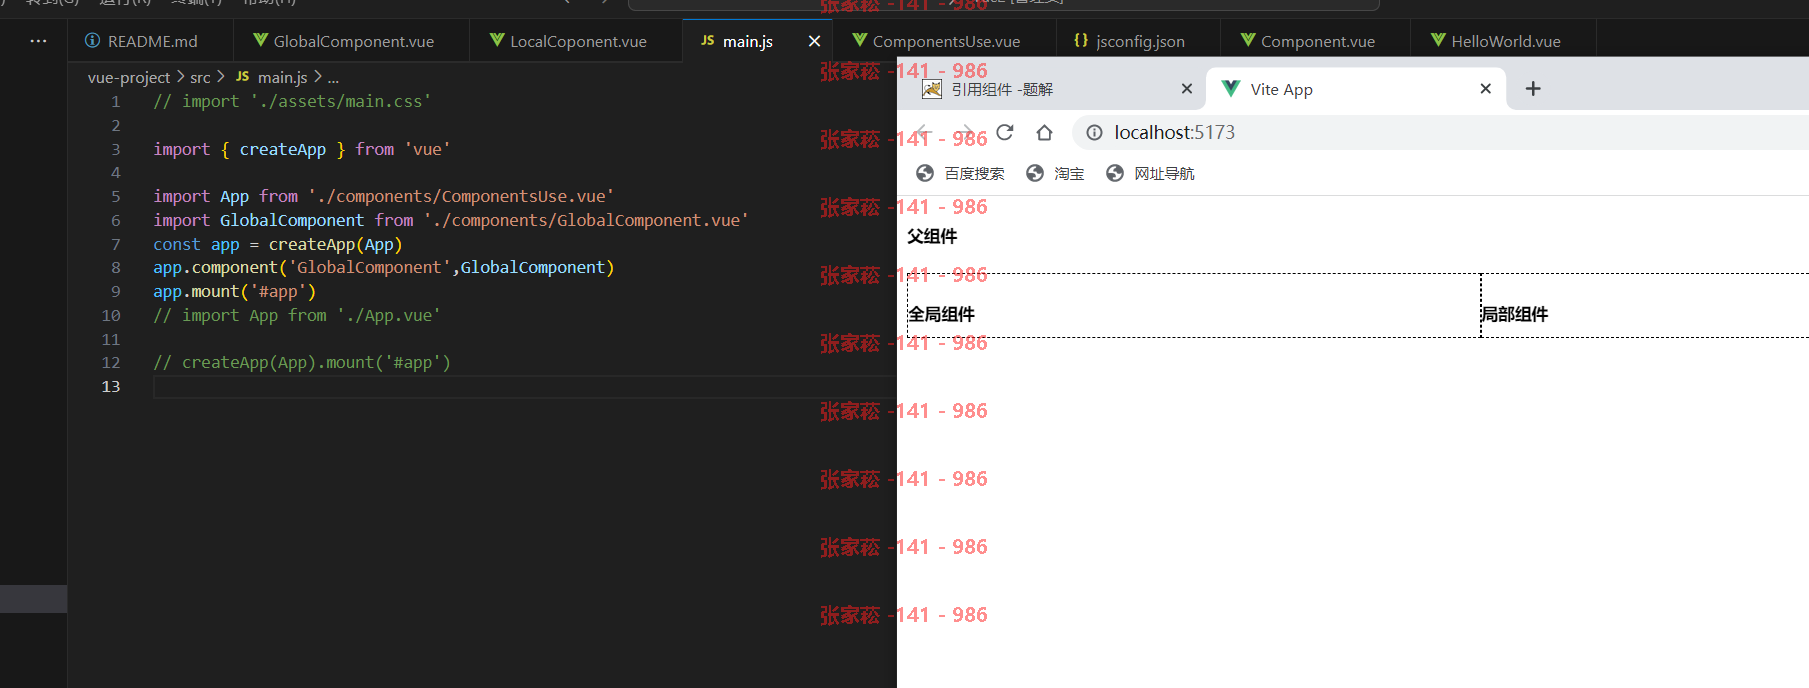This screenshot has height=688, width=1809.
Task: Click the 局部组件 text on the page
Action: 1514,314
